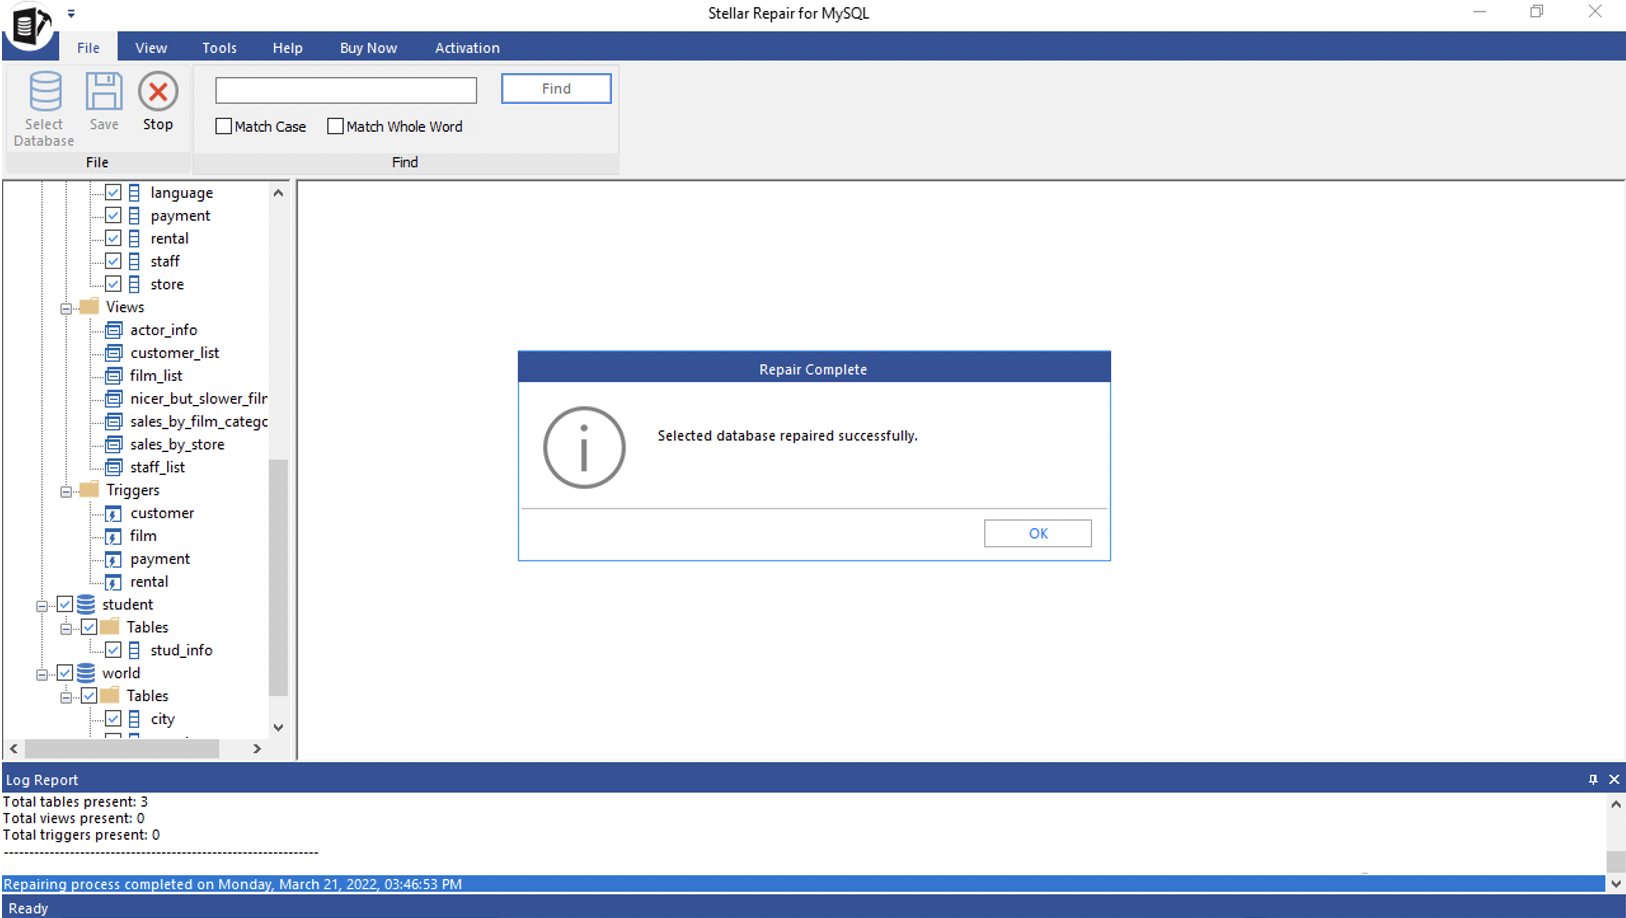
Task: Click the Stellar Repair application logo
Action: click(28, 25)
